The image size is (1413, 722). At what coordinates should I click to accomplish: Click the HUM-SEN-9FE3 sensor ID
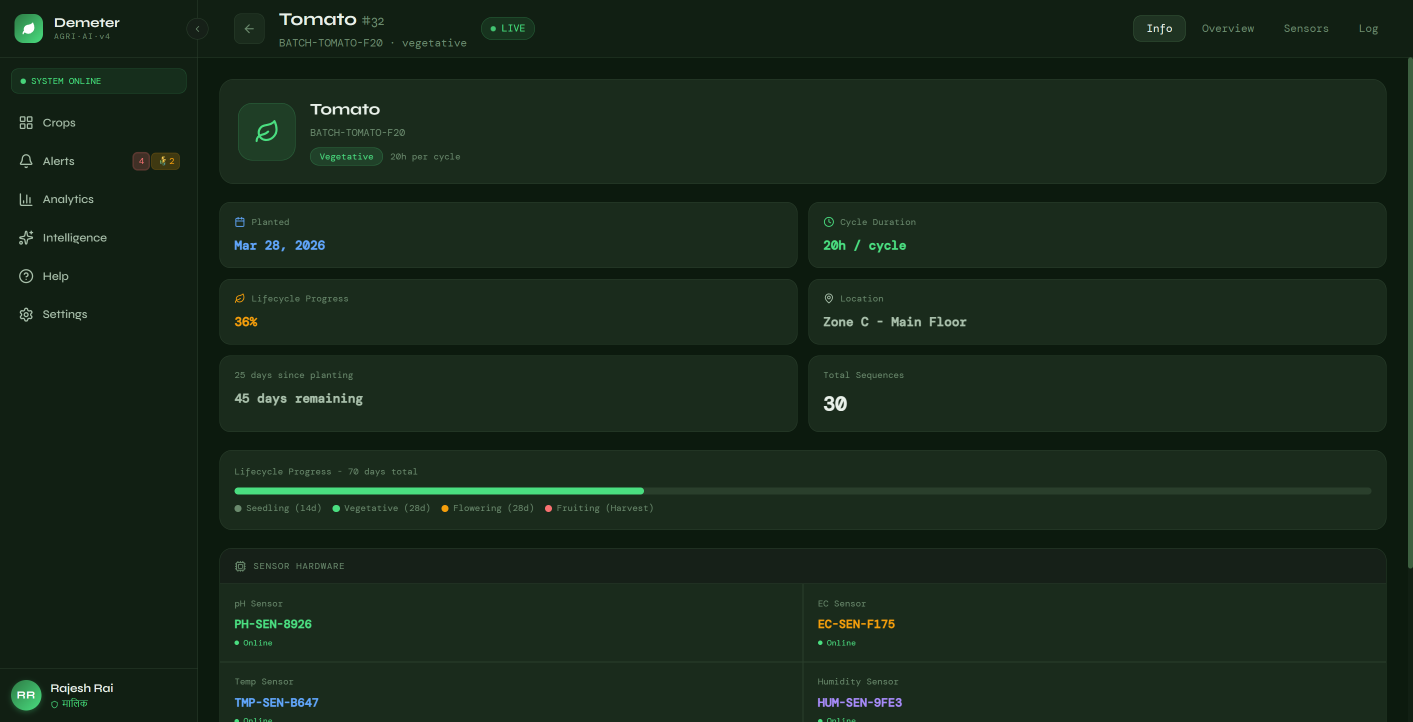click(x=860, y=703)
